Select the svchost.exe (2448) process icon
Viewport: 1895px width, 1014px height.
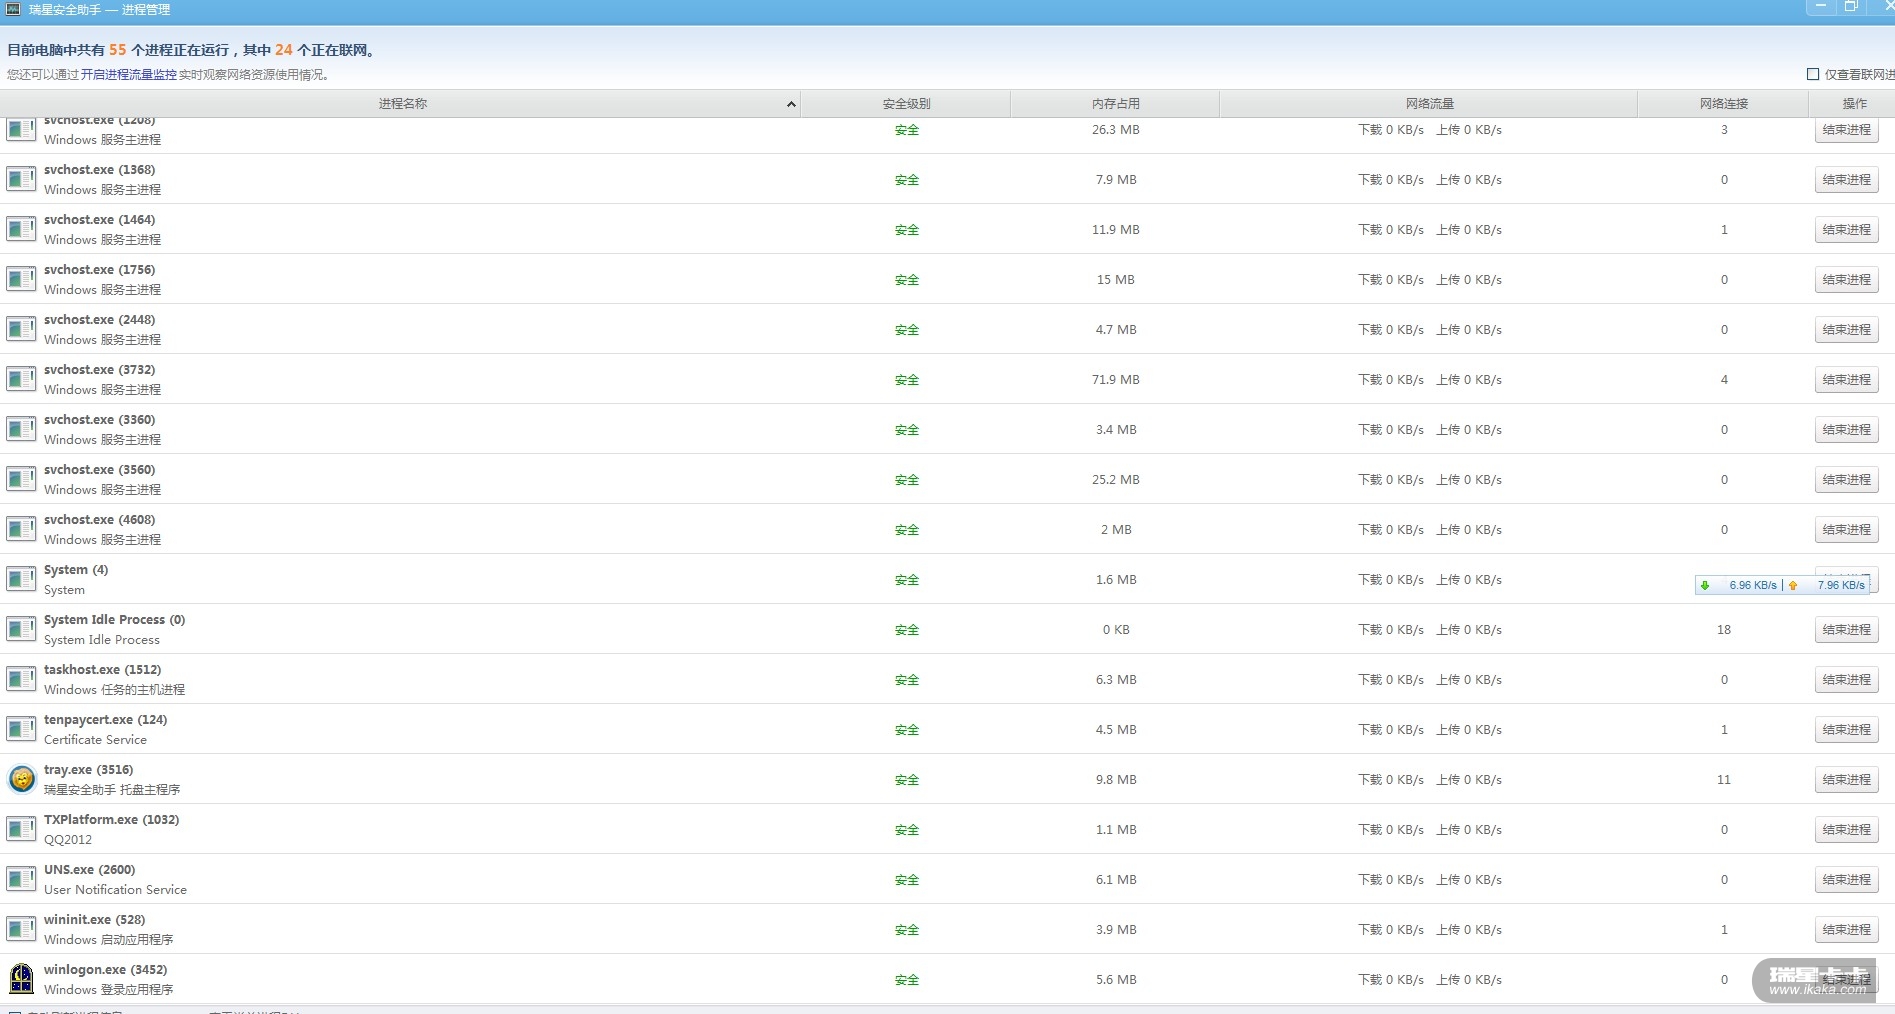click(x=21, y=329)
